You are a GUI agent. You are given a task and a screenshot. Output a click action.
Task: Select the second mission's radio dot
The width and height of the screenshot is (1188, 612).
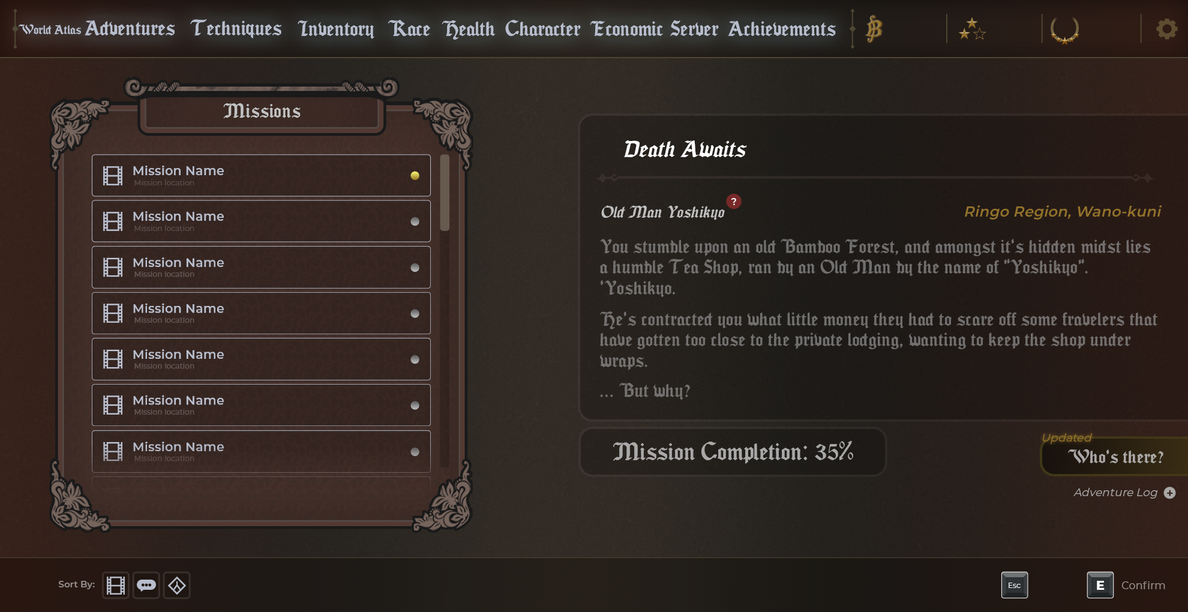[415, 222]
